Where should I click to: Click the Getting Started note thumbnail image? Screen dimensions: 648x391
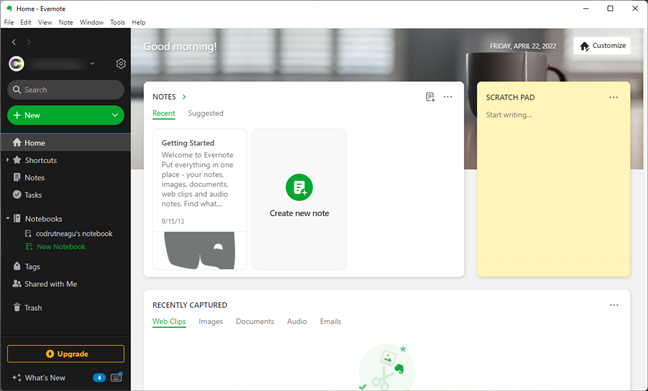pos(200,250)
